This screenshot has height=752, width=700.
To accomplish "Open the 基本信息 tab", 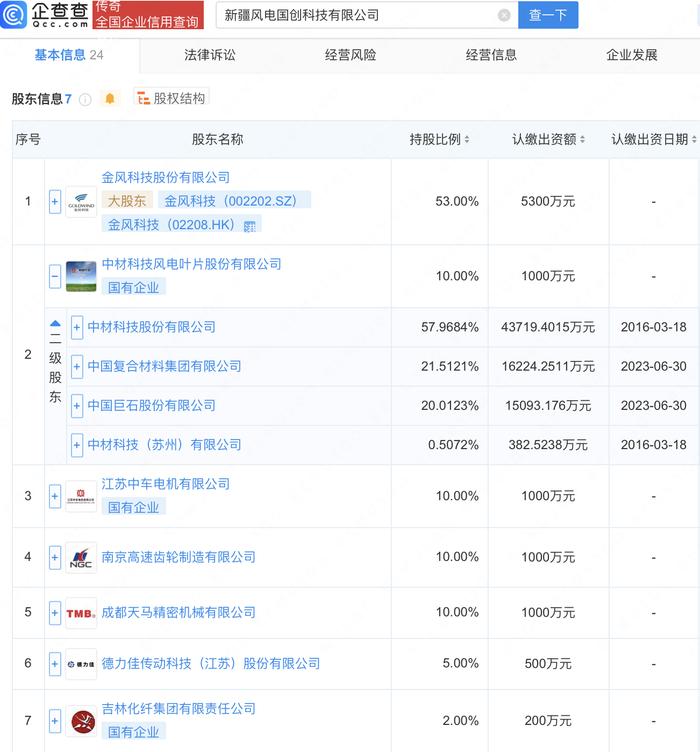I will [x=69, y=55].
